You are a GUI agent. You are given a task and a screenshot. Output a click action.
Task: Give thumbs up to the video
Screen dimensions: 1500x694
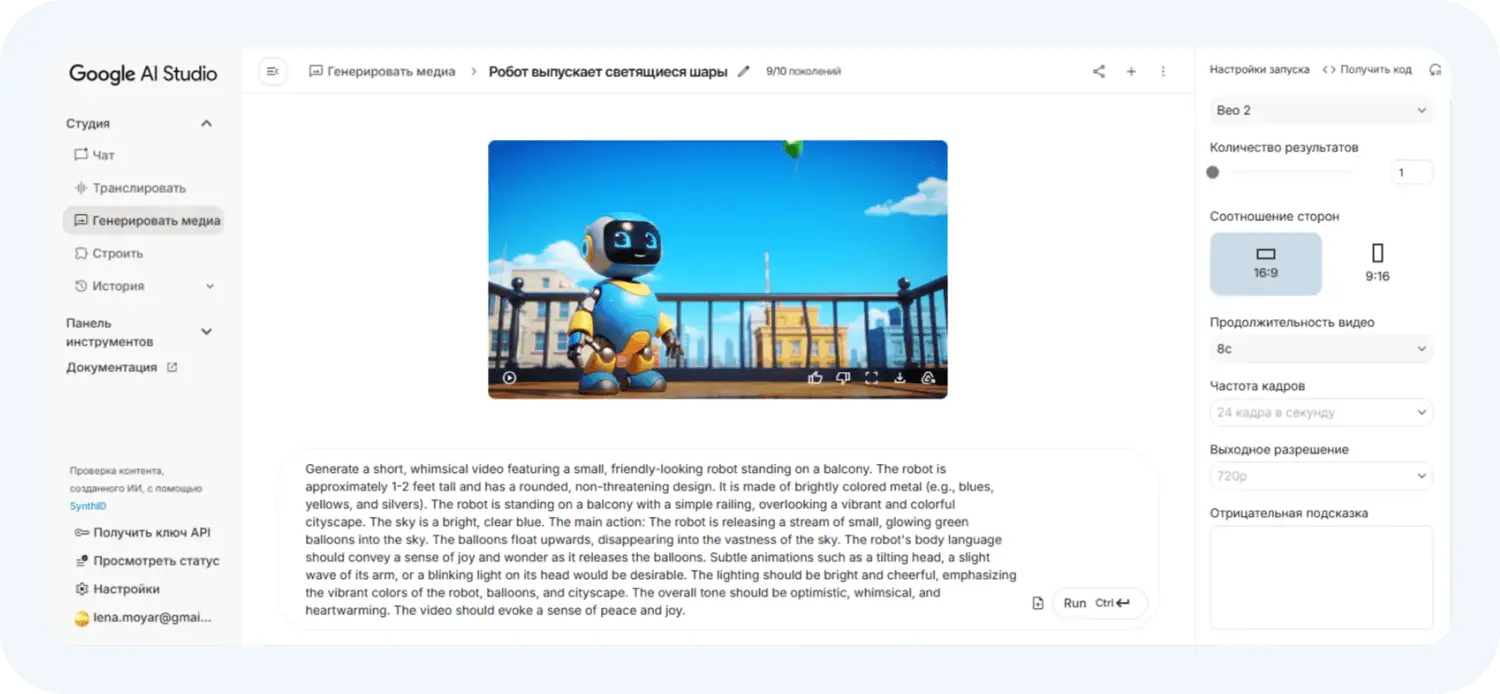815,378
